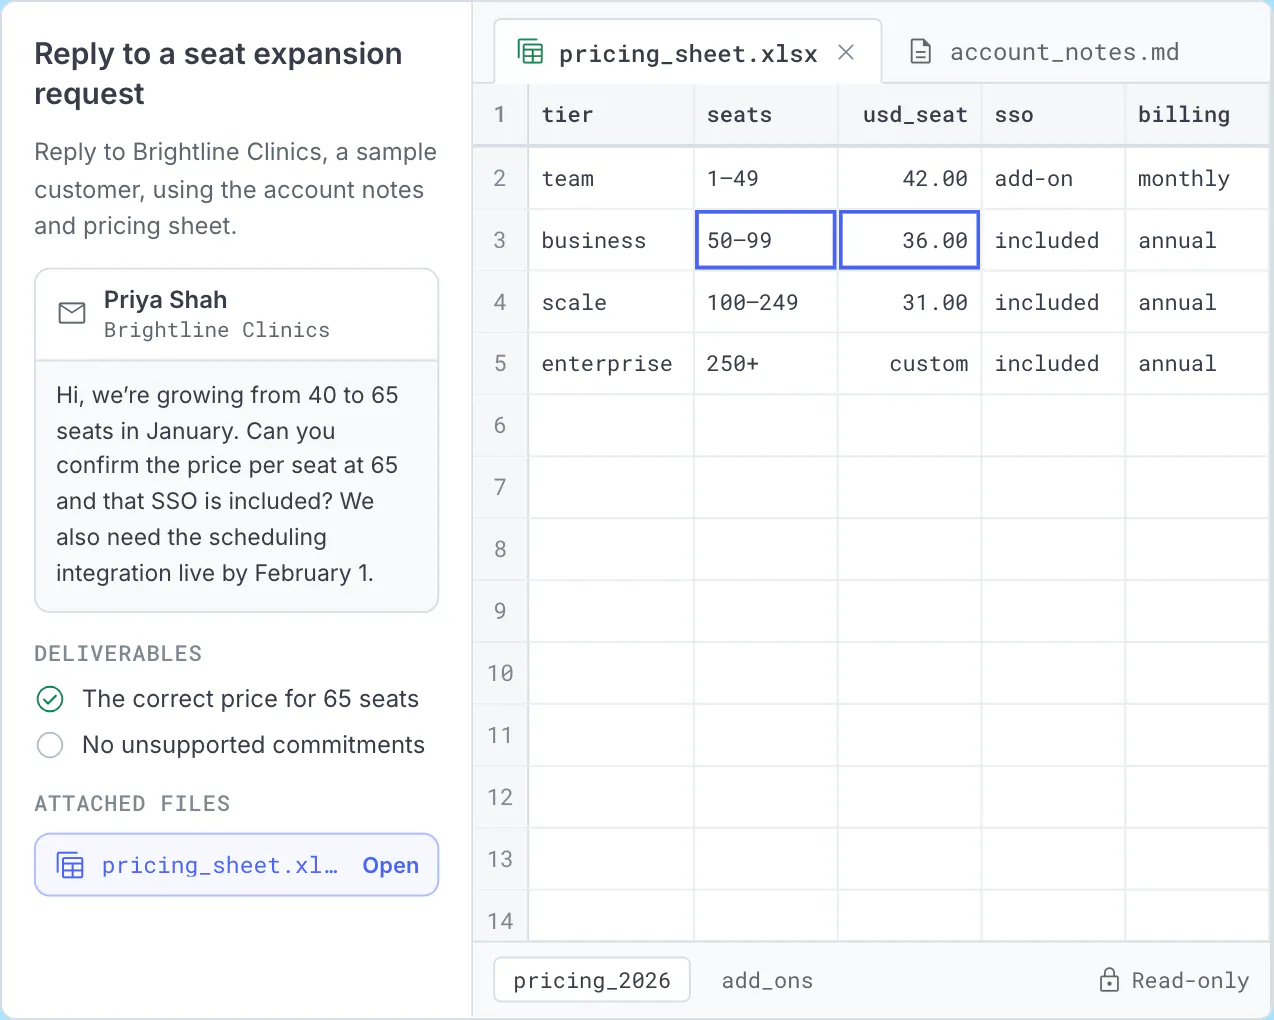The height and width of the screenshot is (1020, 1274).
Task: Select the team tier cell
Action: tap(610, 179)
